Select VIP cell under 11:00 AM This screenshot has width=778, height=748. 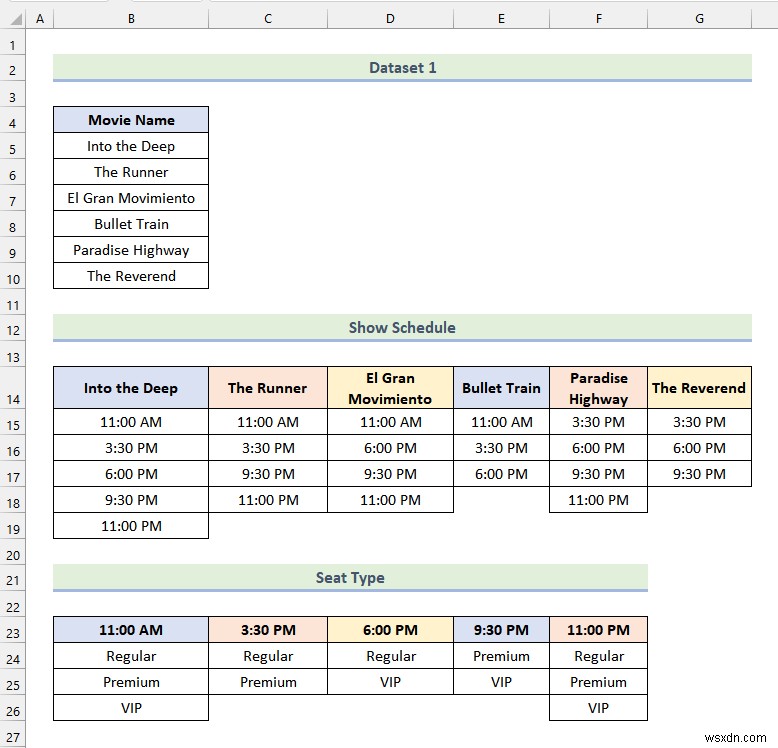coord(131,708)
